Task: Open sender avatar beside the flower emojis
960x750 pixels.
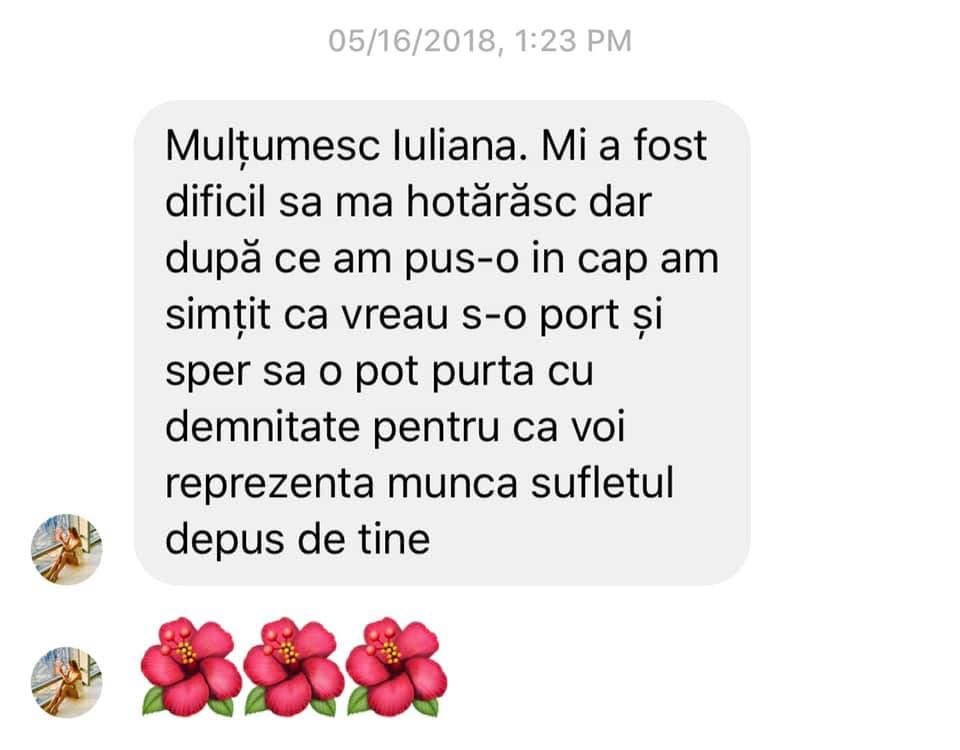Action: tap(67, 682)
